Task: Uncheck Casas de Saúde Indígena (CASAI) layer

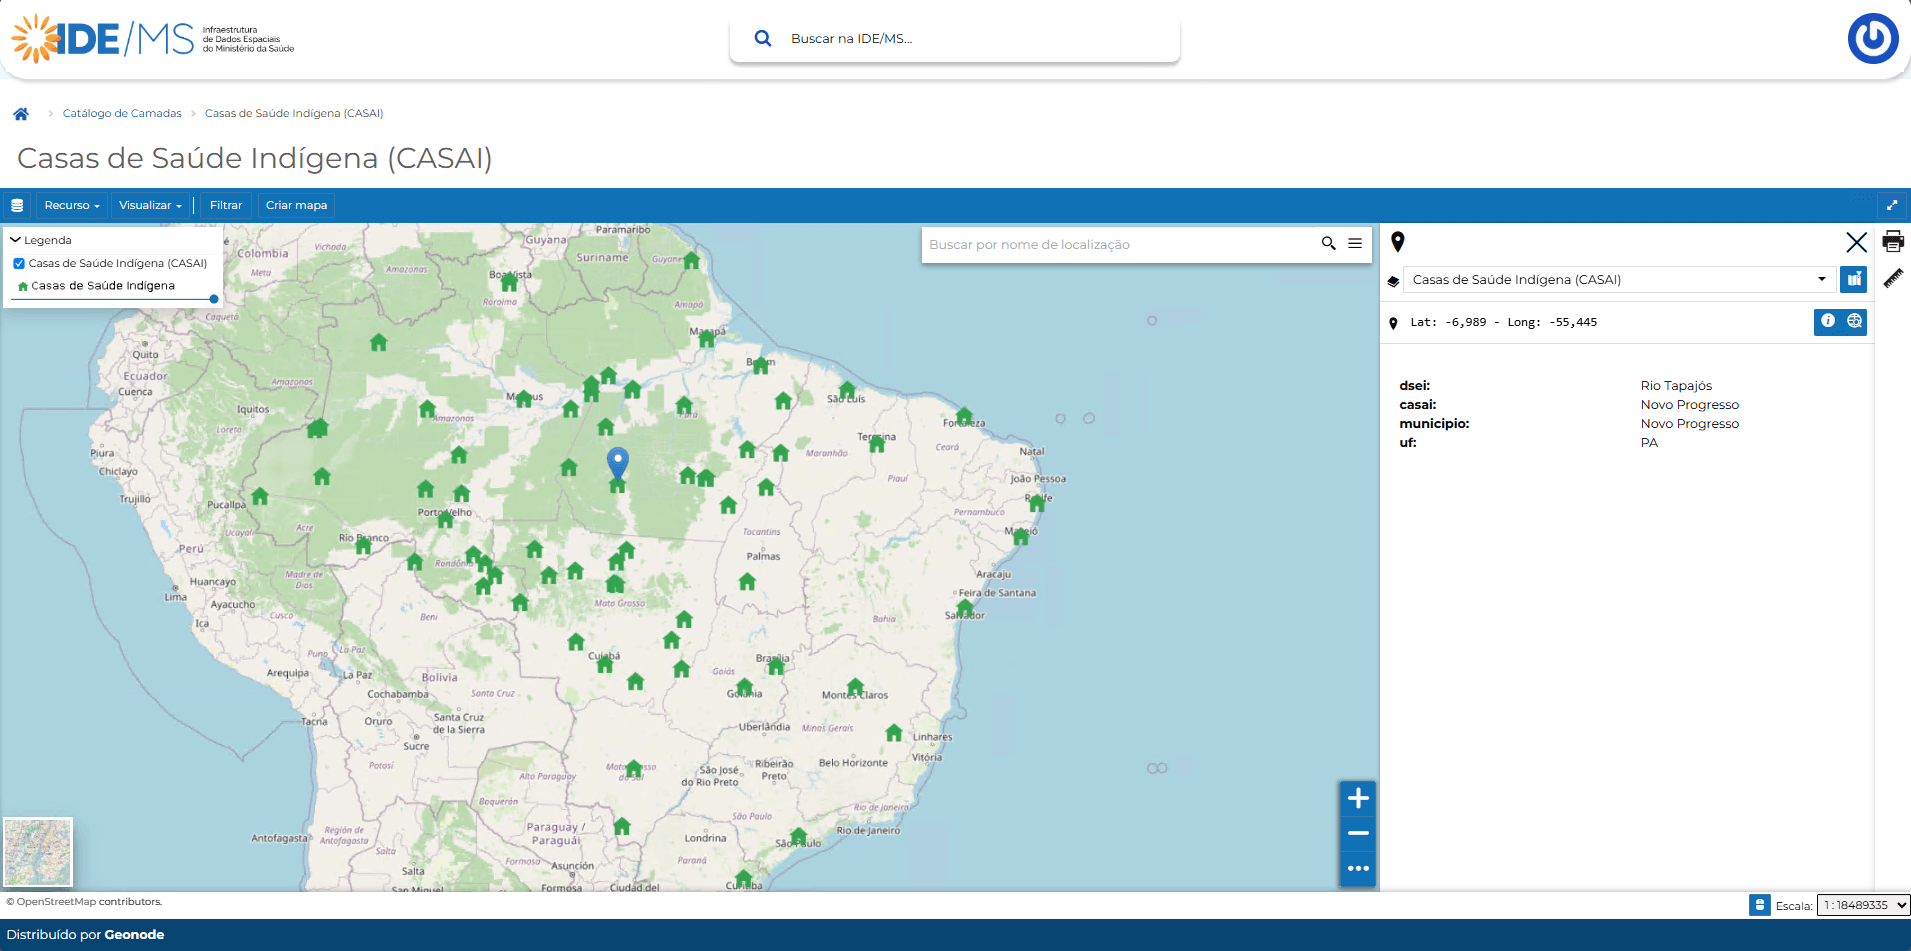Action: (19, 264)
